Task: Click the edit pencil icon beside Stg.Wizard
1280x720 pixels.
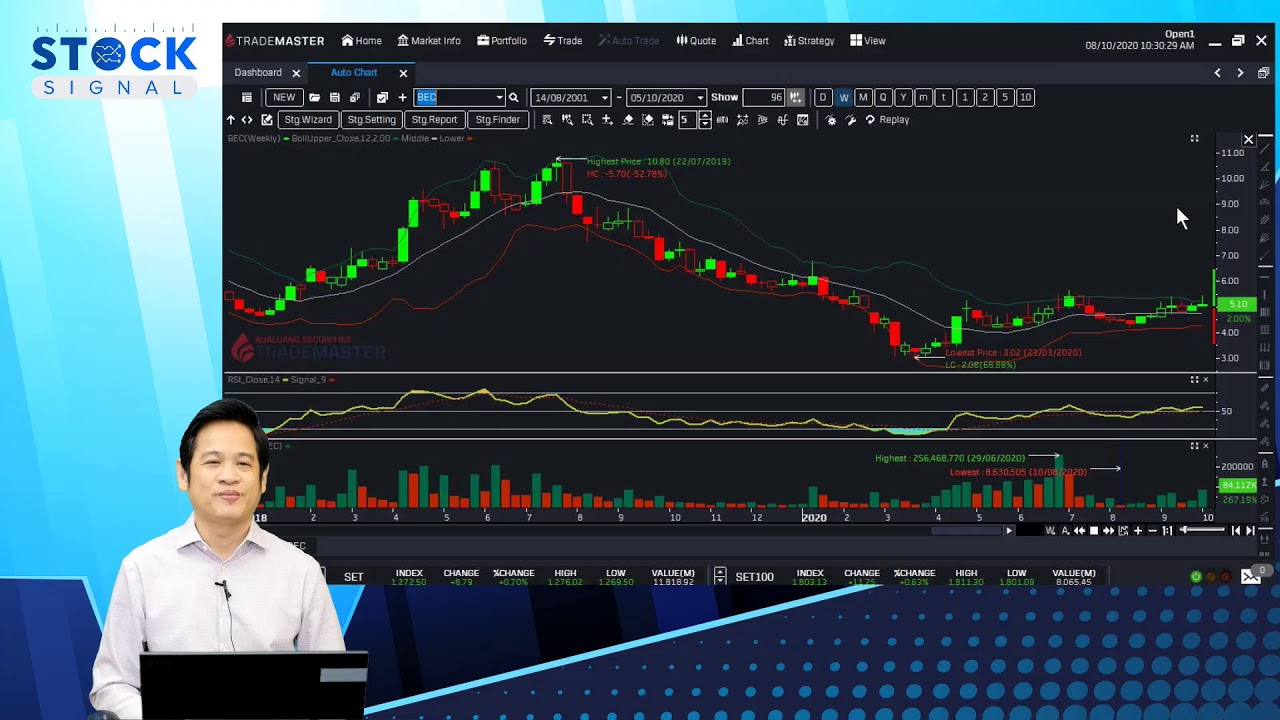Action: click(267, 119)
